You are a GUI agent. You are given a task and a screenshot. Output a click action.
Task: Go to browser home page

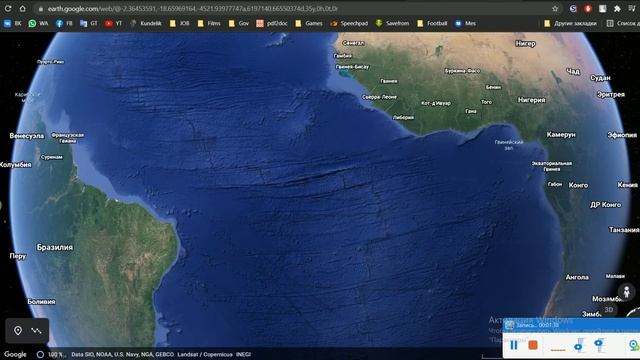tap(22, 8)
